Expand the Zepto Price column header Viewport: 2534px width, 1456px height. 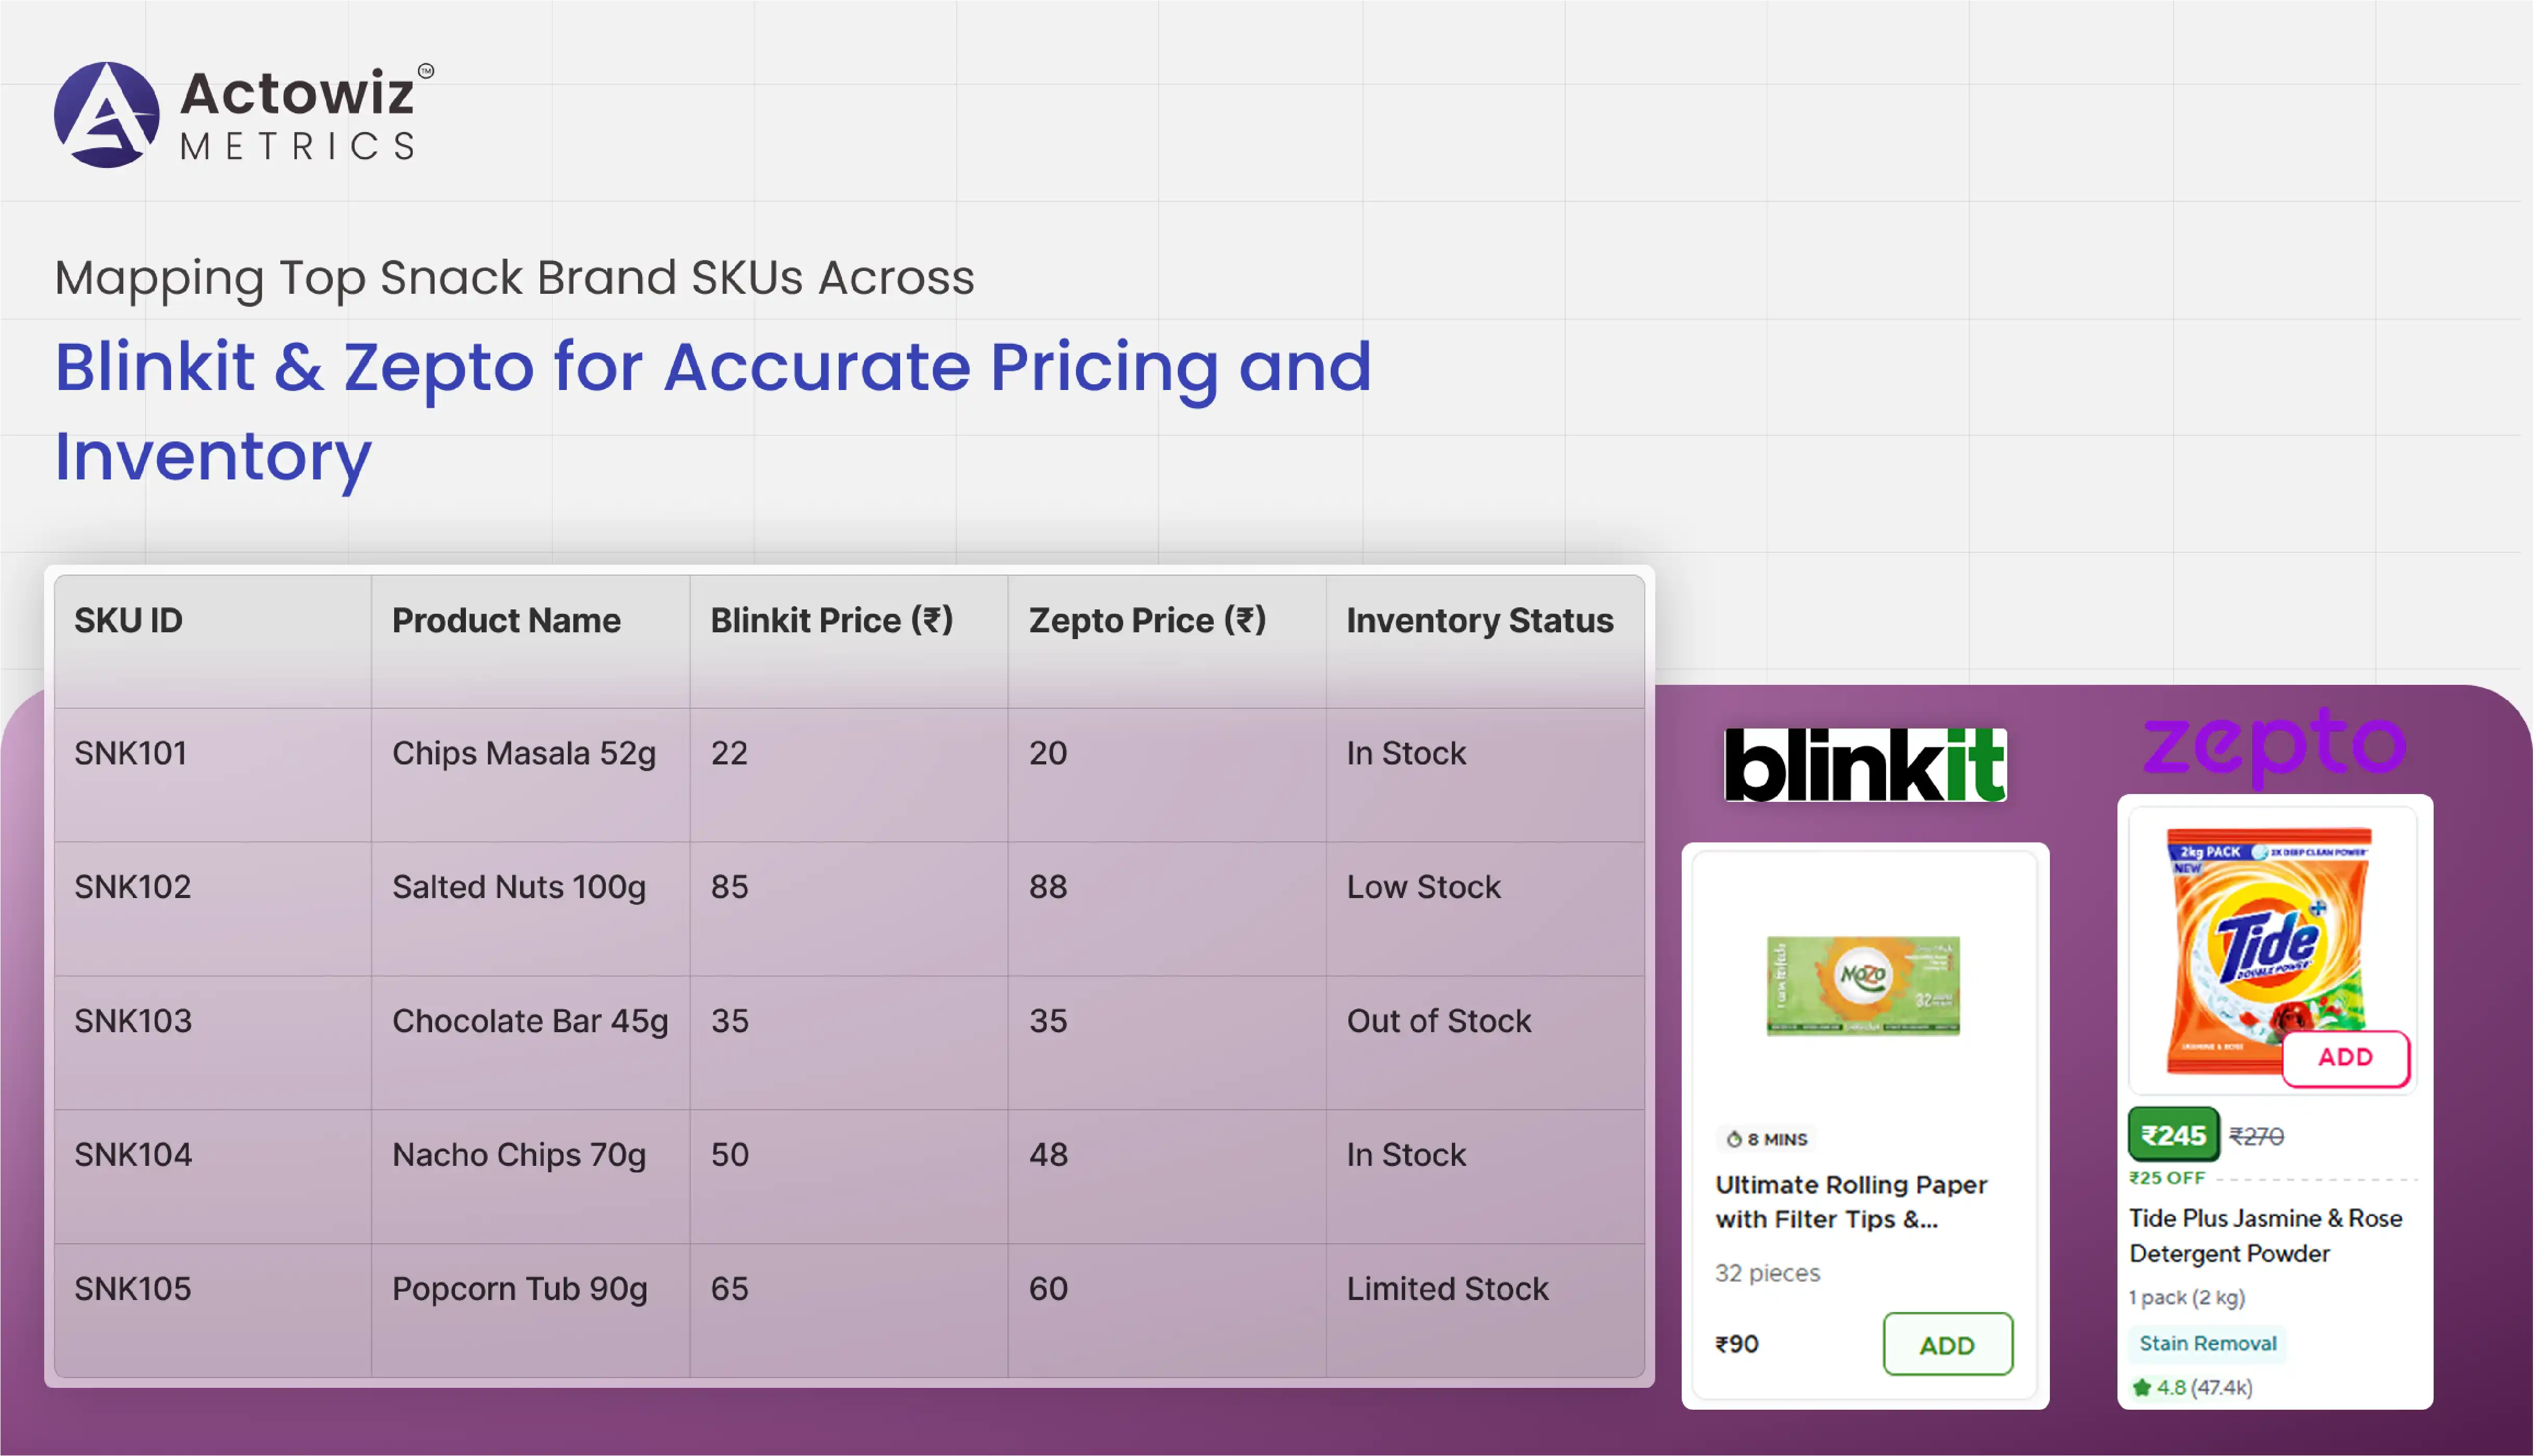pyautogui.click(x=1148, y=620)
